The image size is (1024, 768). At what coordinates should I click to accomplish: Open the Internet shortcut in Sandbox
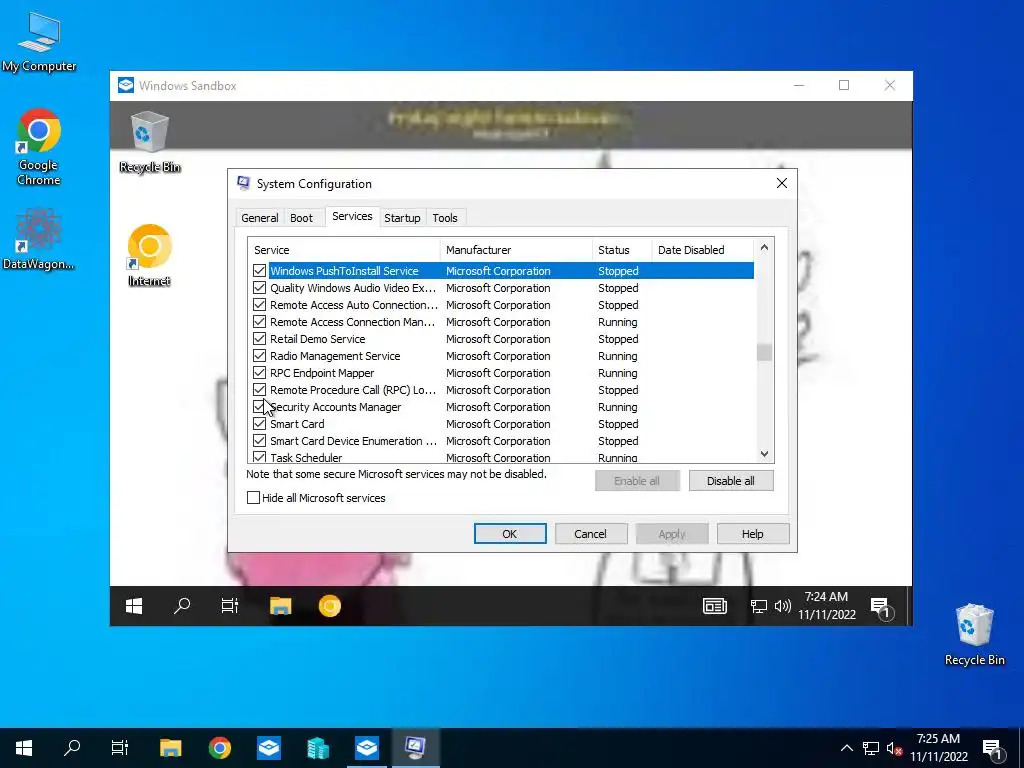150,256
